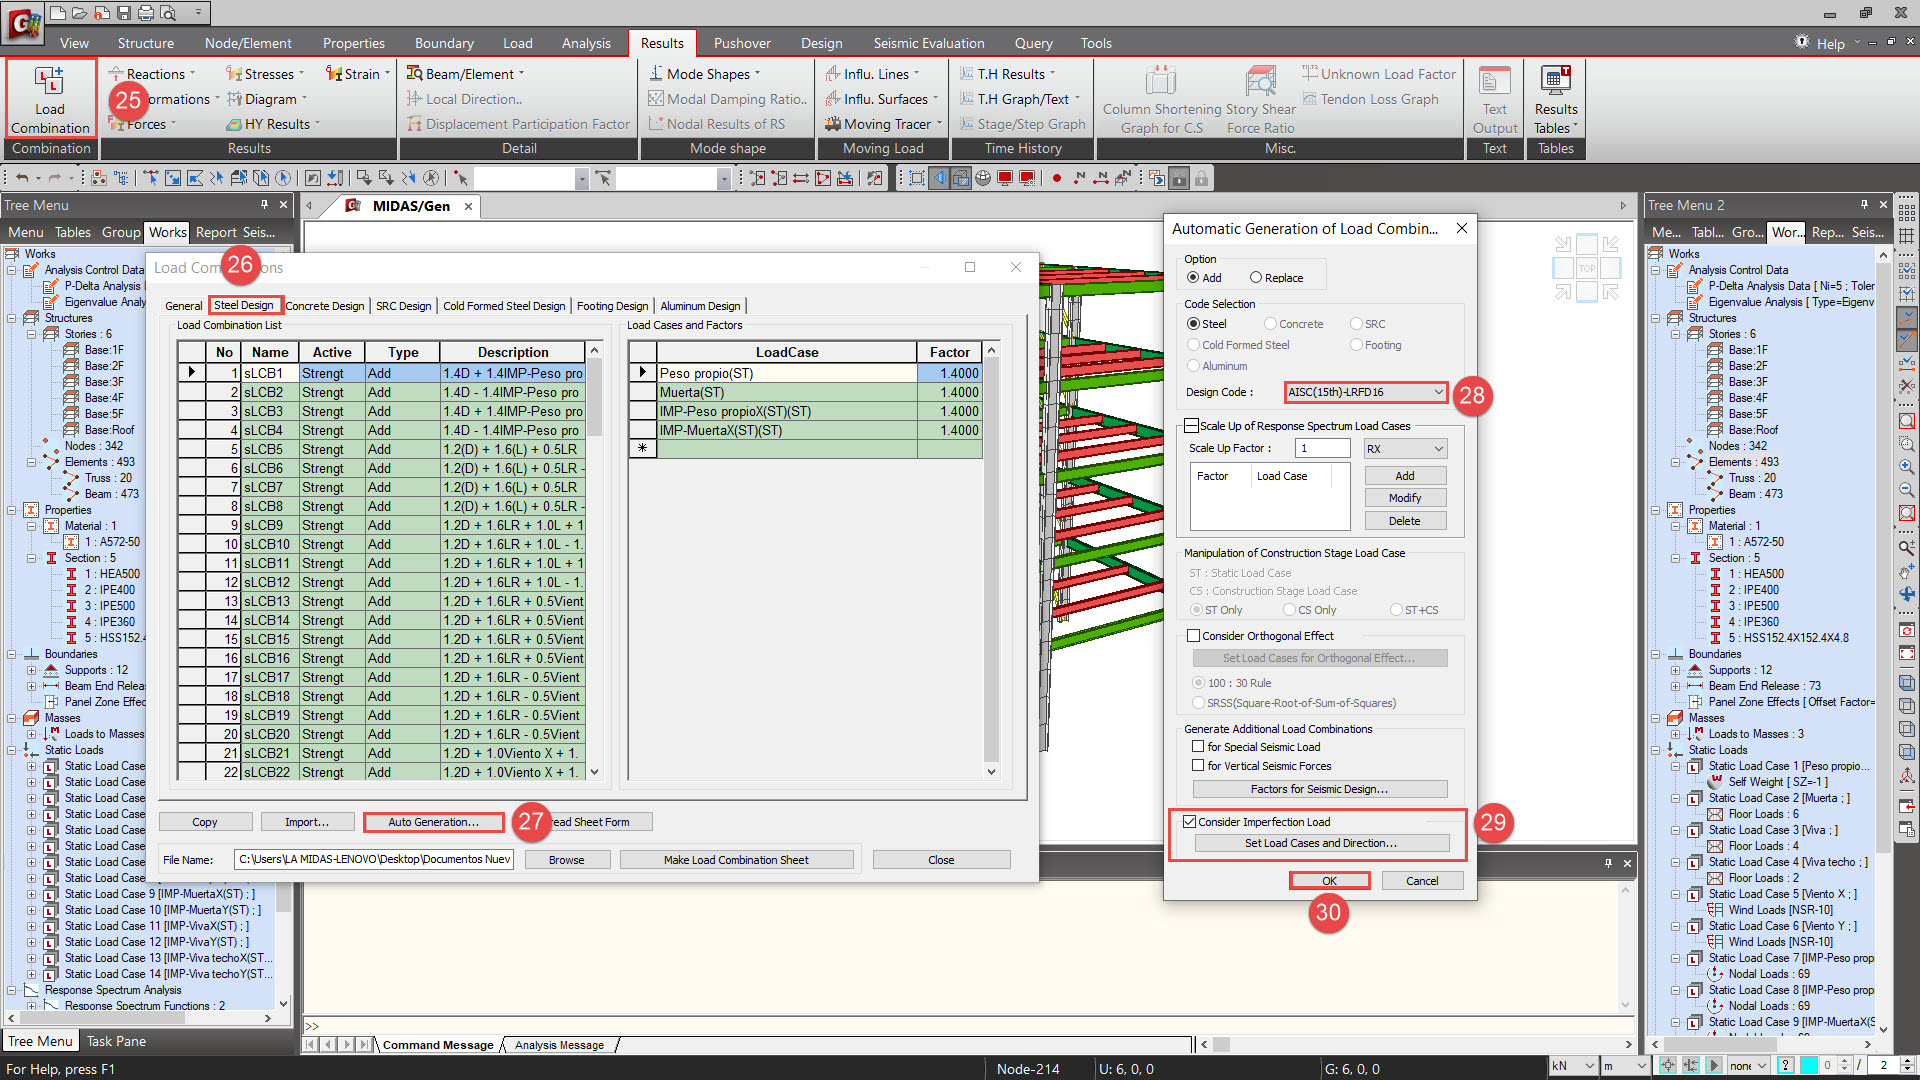
Task: Switch to Analysis Message tab
Action: click(559, 1045)
